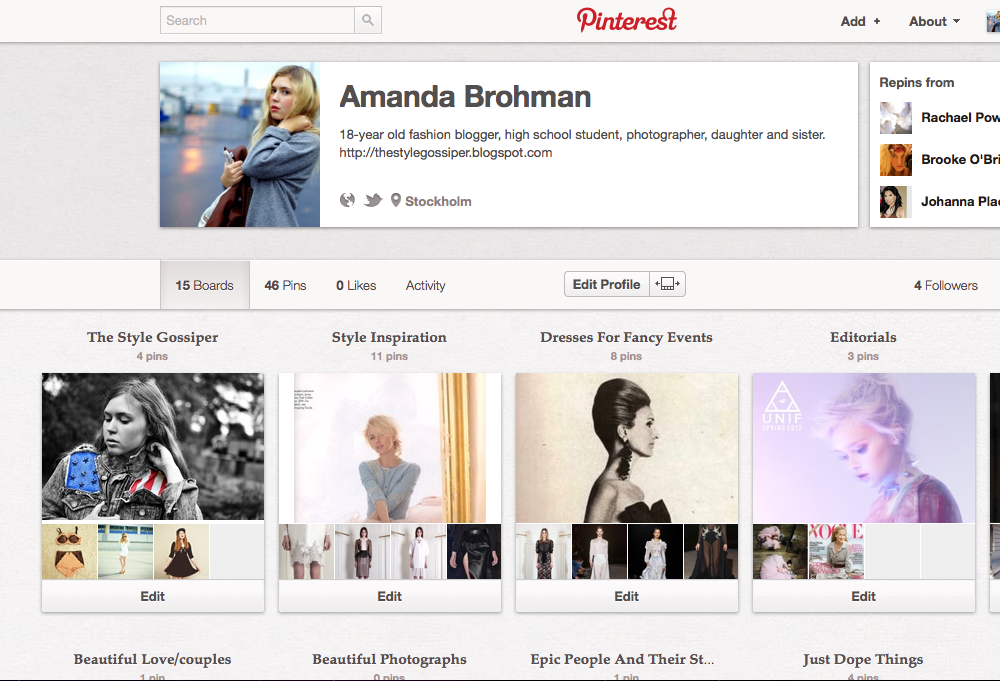Focus the Search input field
The height and width of the screenshot is (681, 1000).
(x=257, y=20)
